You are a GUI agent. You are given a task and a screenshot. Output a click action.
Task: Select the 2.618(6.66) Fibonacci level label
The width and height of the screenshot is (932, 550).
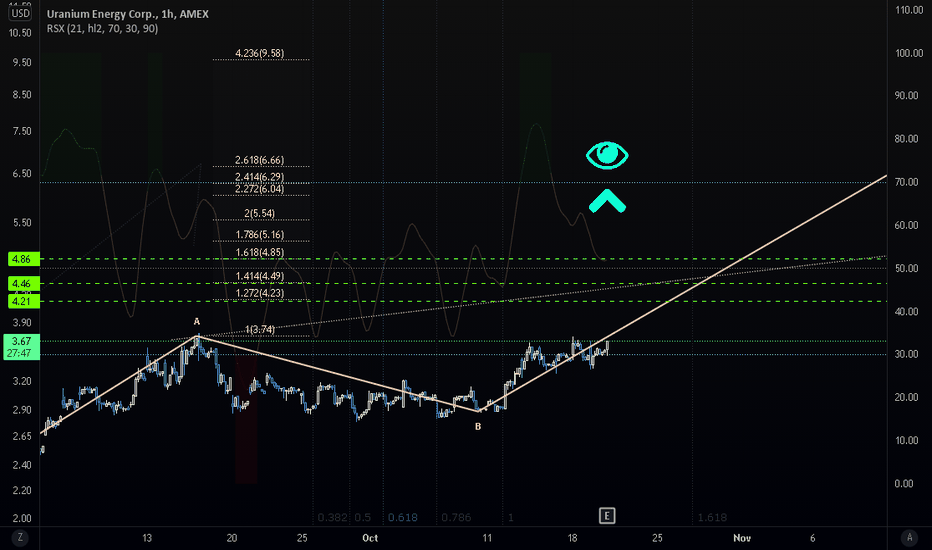260,161
